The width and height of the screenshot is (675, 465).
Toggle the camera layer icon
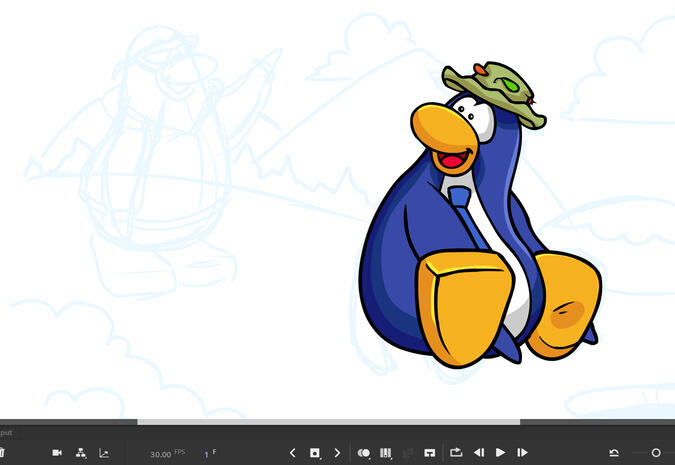pyautogui.click(x=57, y=453)
